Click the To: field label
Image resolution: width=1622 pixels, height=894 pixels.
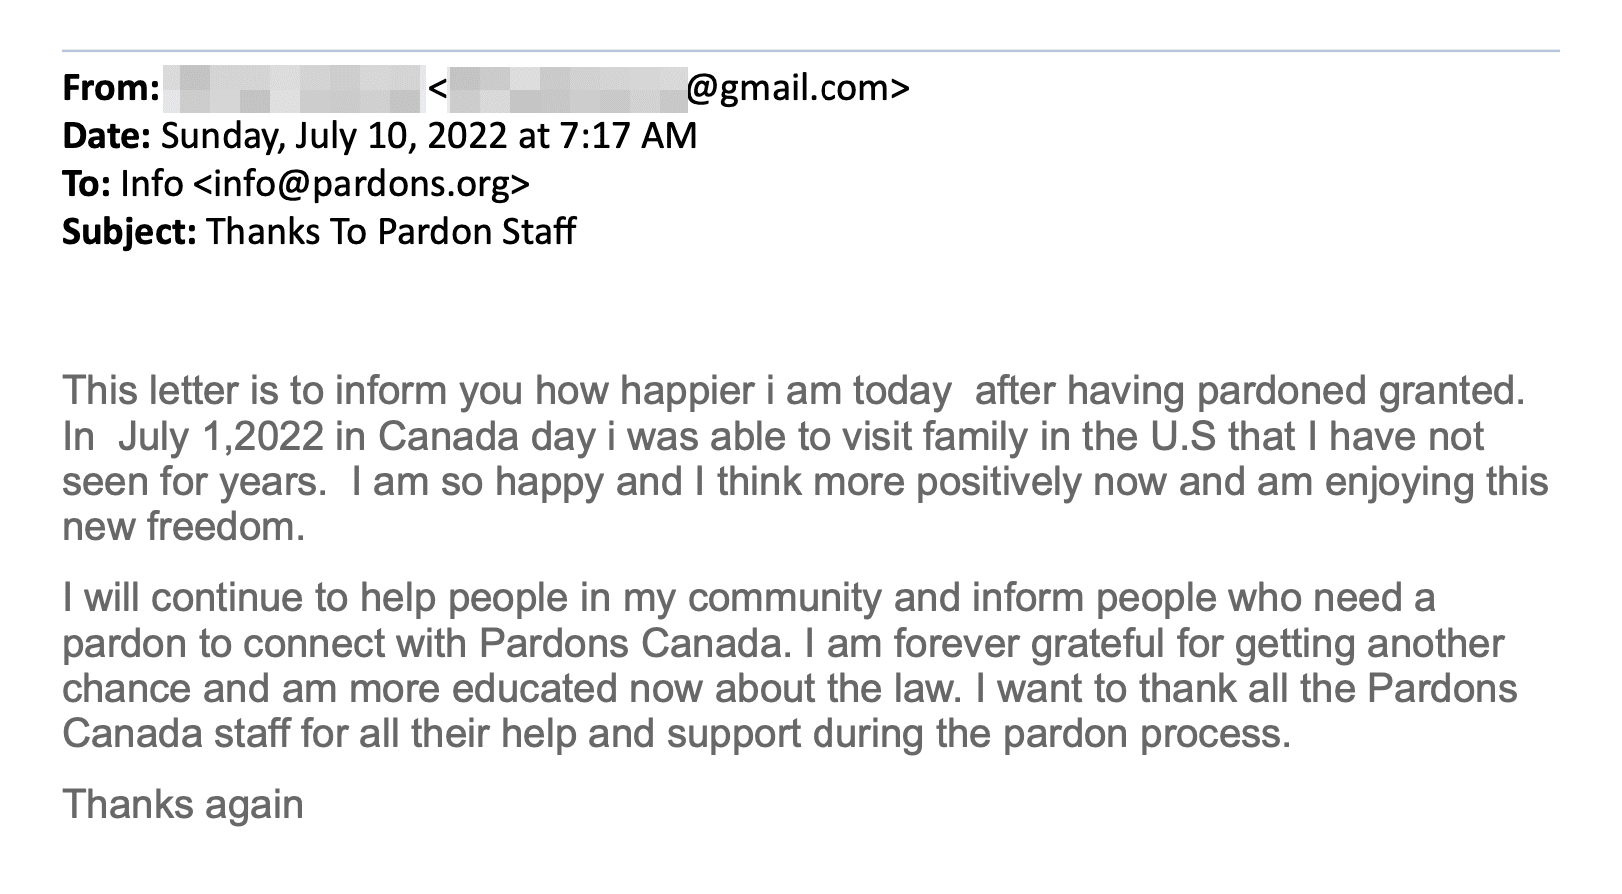coord(86,184)
